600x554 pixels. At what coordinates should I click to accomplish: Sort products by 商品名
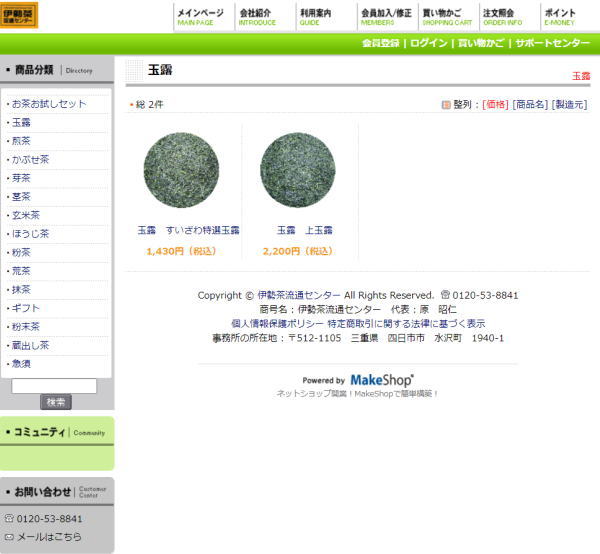(529, 104)
